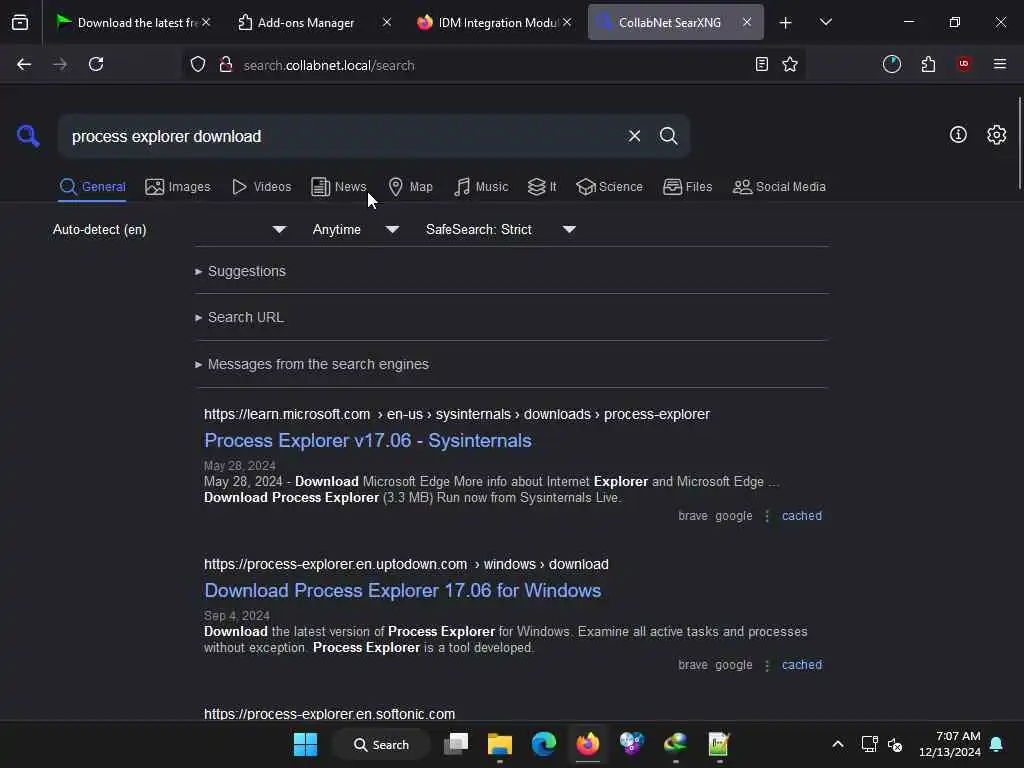
Task: Select the Social Media search category
Action: 778,187
